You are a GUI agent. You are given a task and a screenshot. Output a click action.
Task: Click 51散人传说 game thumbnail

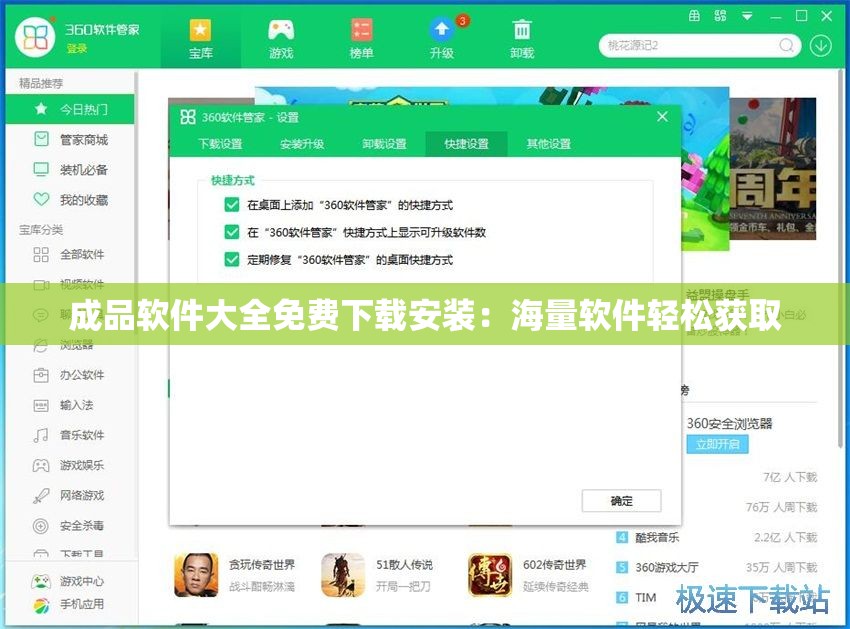click(x=343, y=575)
